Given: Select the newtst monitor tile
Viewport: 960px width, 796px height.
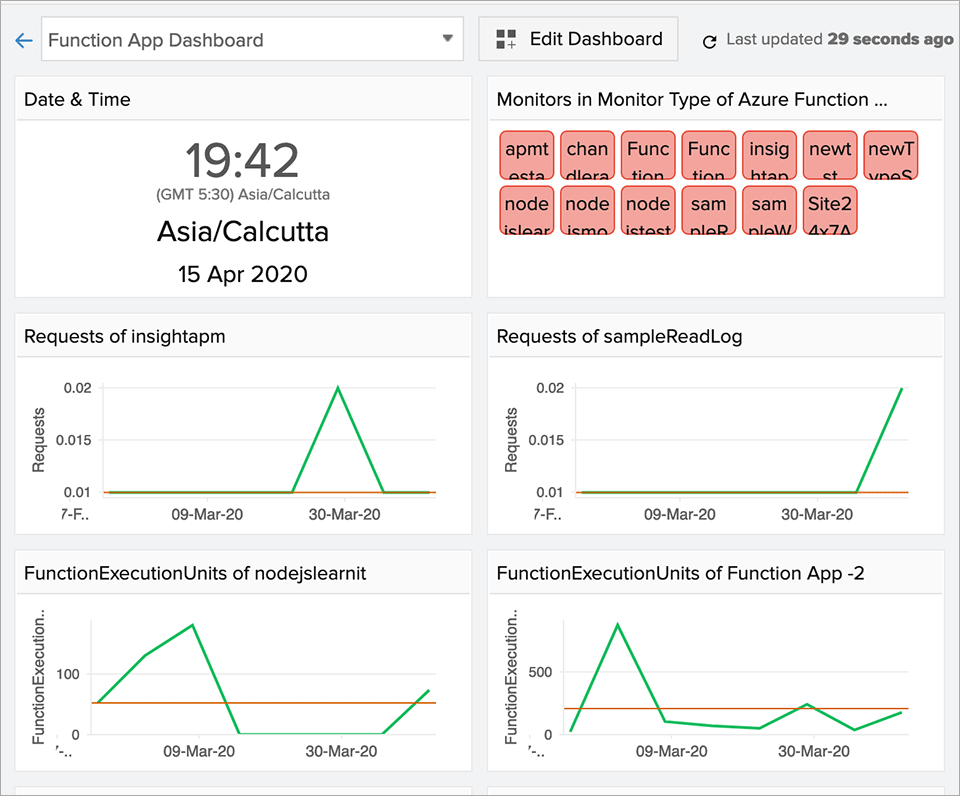Looking at the screenshot, I should 830,154.
